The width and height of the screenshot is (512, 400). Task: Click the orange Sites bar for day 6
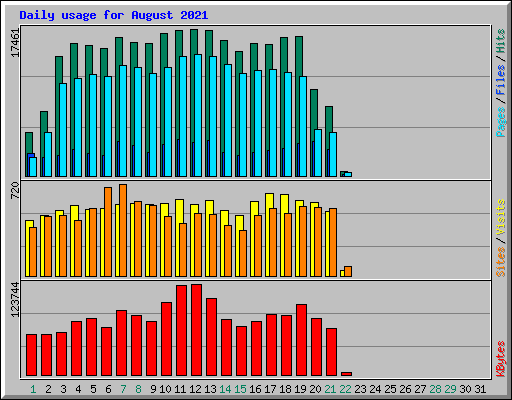(108, 232)
